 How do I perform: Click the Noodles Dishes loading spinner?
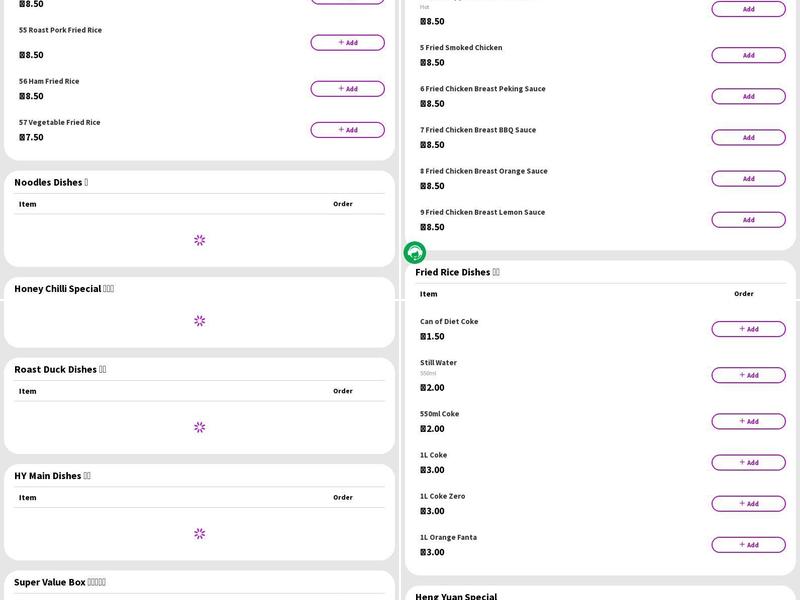[x=200, y=240]
